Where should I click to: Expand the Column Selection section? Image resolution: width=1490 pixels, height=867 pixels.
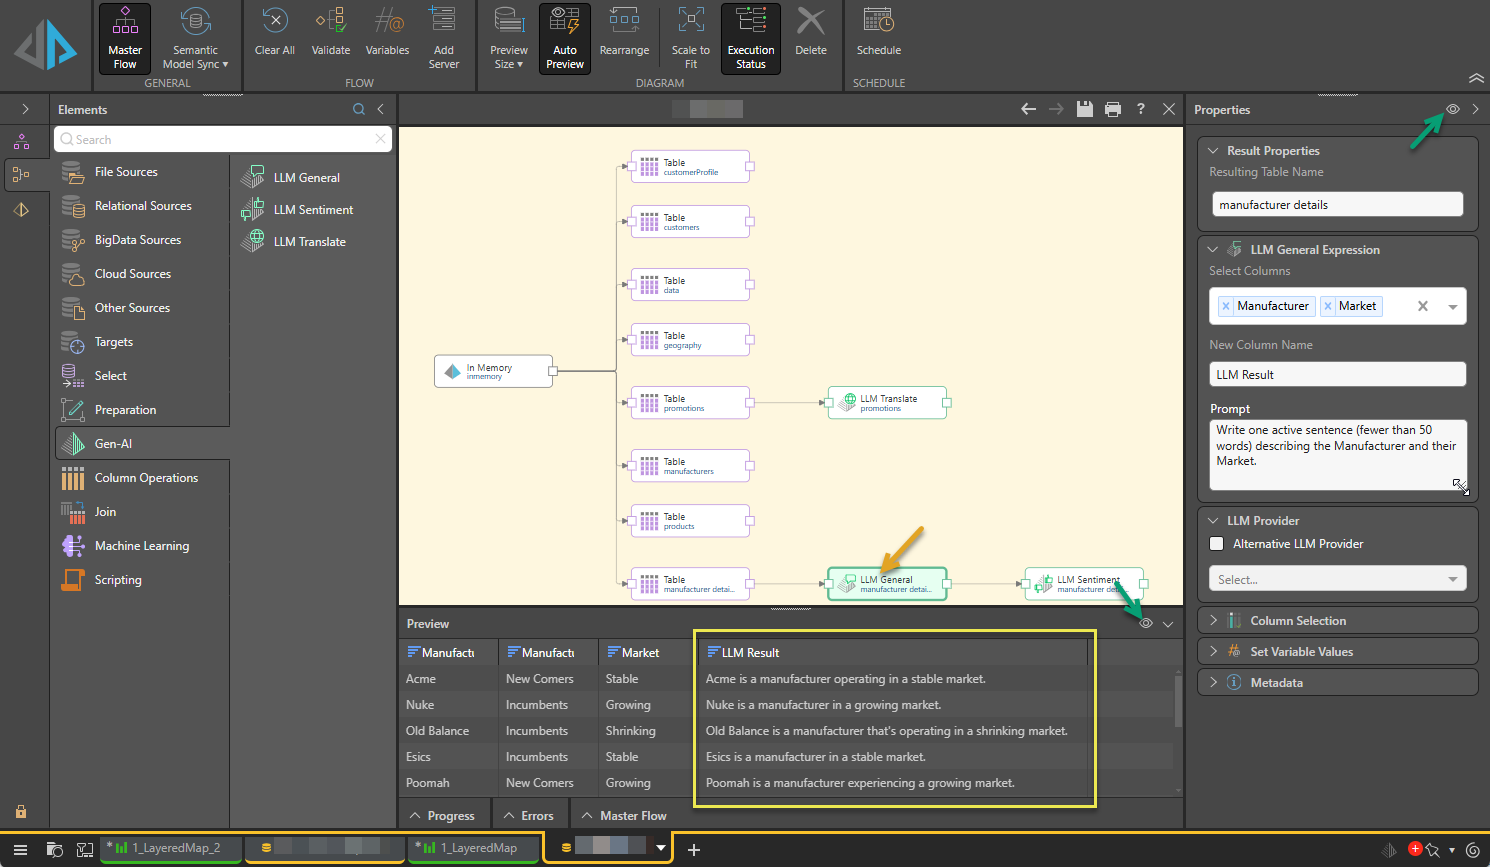tap(1297, 621)
